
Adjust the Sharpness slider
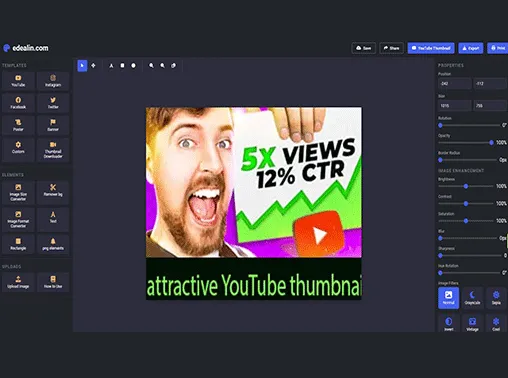(x=469, y=255)
